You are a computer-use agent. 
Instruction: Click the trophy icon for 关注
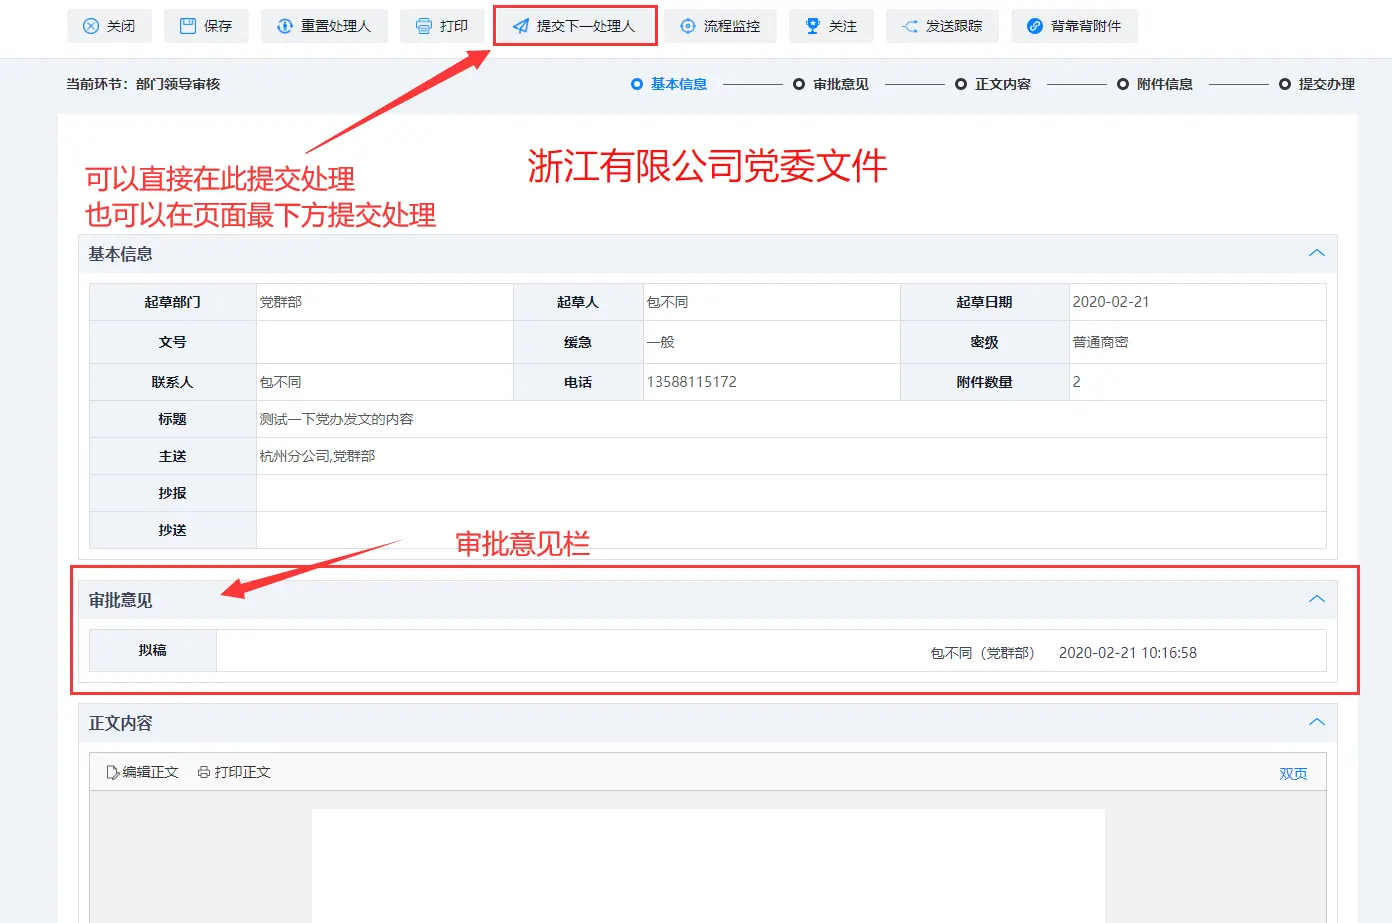(813, 26)
